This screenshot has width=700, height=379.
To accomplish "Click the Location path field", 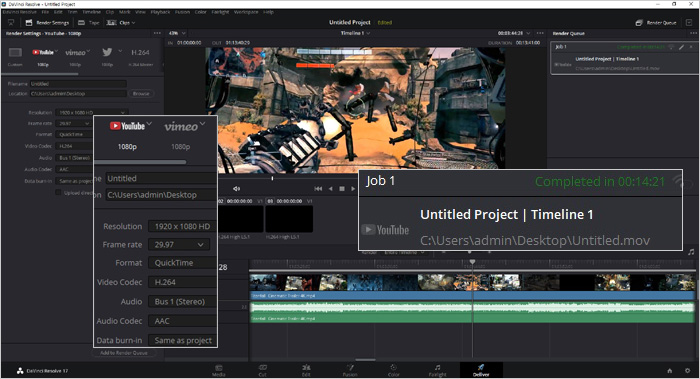I will point(78,93).
